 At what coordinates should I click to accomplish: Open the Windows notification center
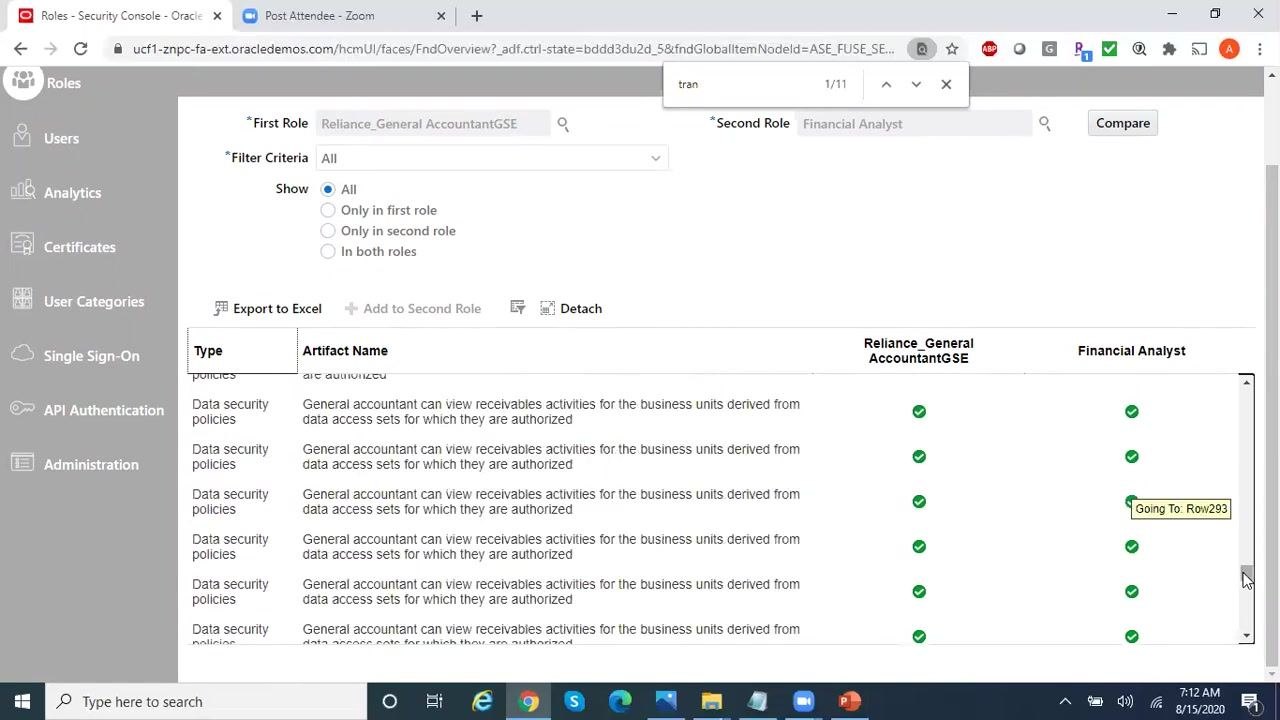(x=1250, y=701)
